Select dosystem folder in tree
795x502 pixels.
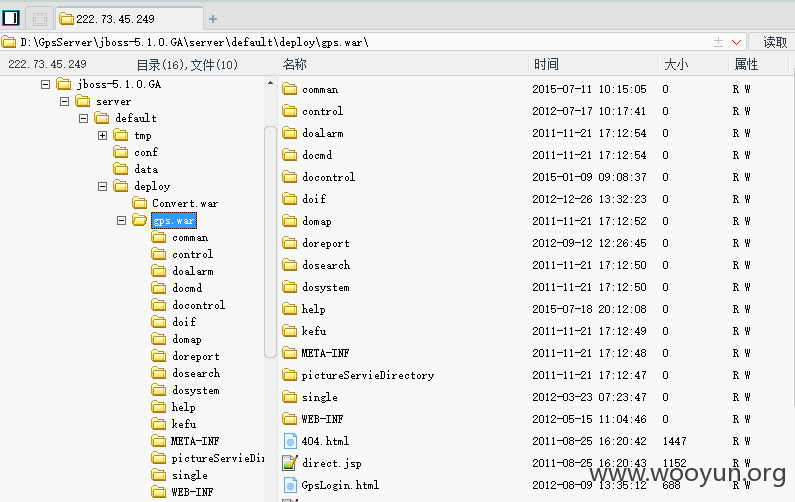[196, 390]
